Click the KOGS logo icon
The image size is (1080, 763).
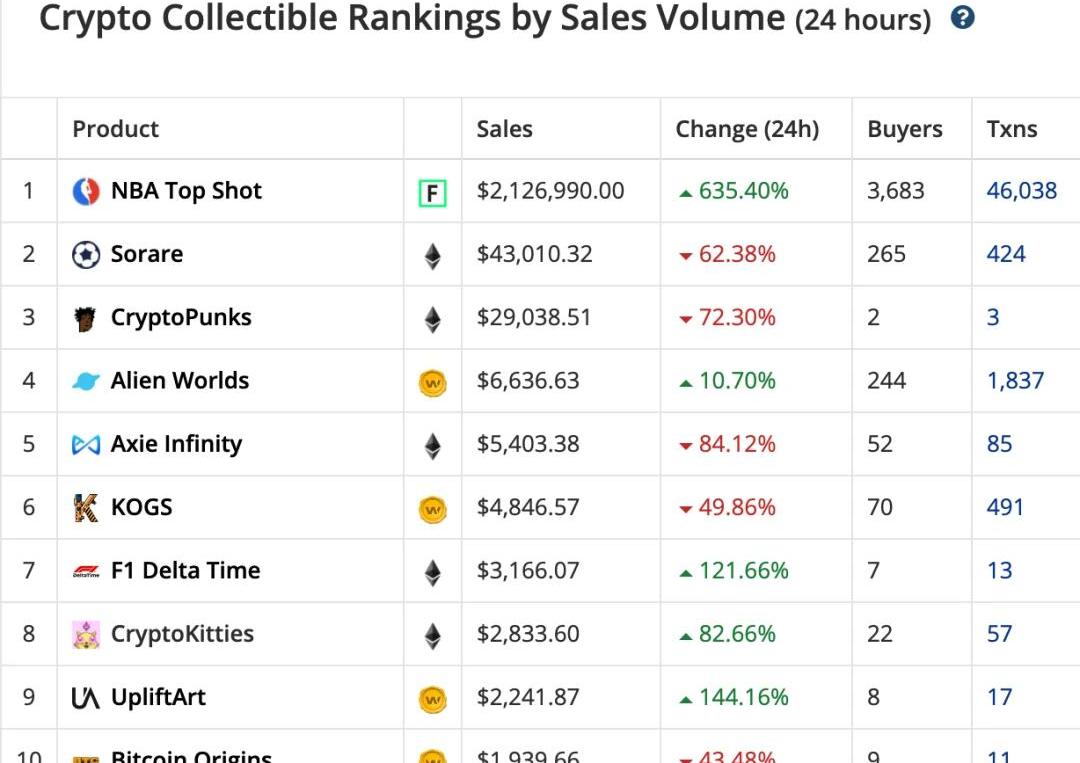click(x=86, y=508)
